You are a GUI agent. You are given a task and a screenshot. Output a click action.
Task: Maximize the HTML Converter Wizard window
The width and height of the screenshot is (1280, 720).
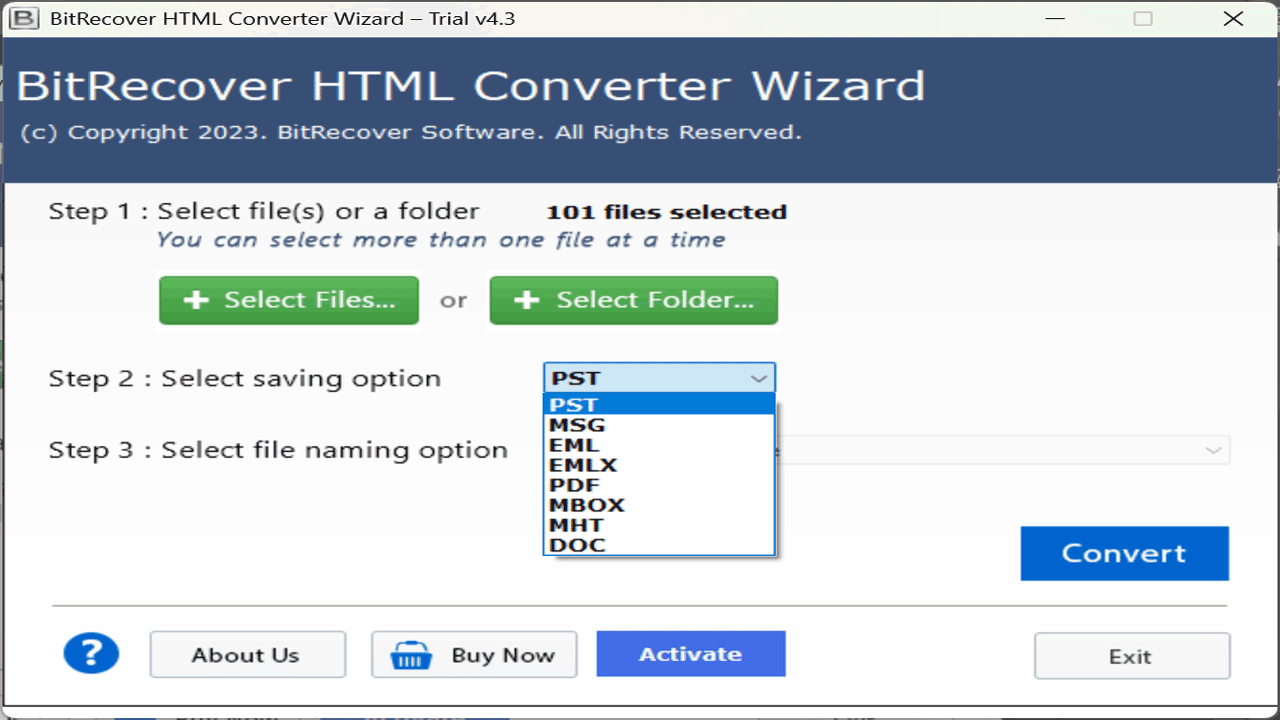[1143, 19]
